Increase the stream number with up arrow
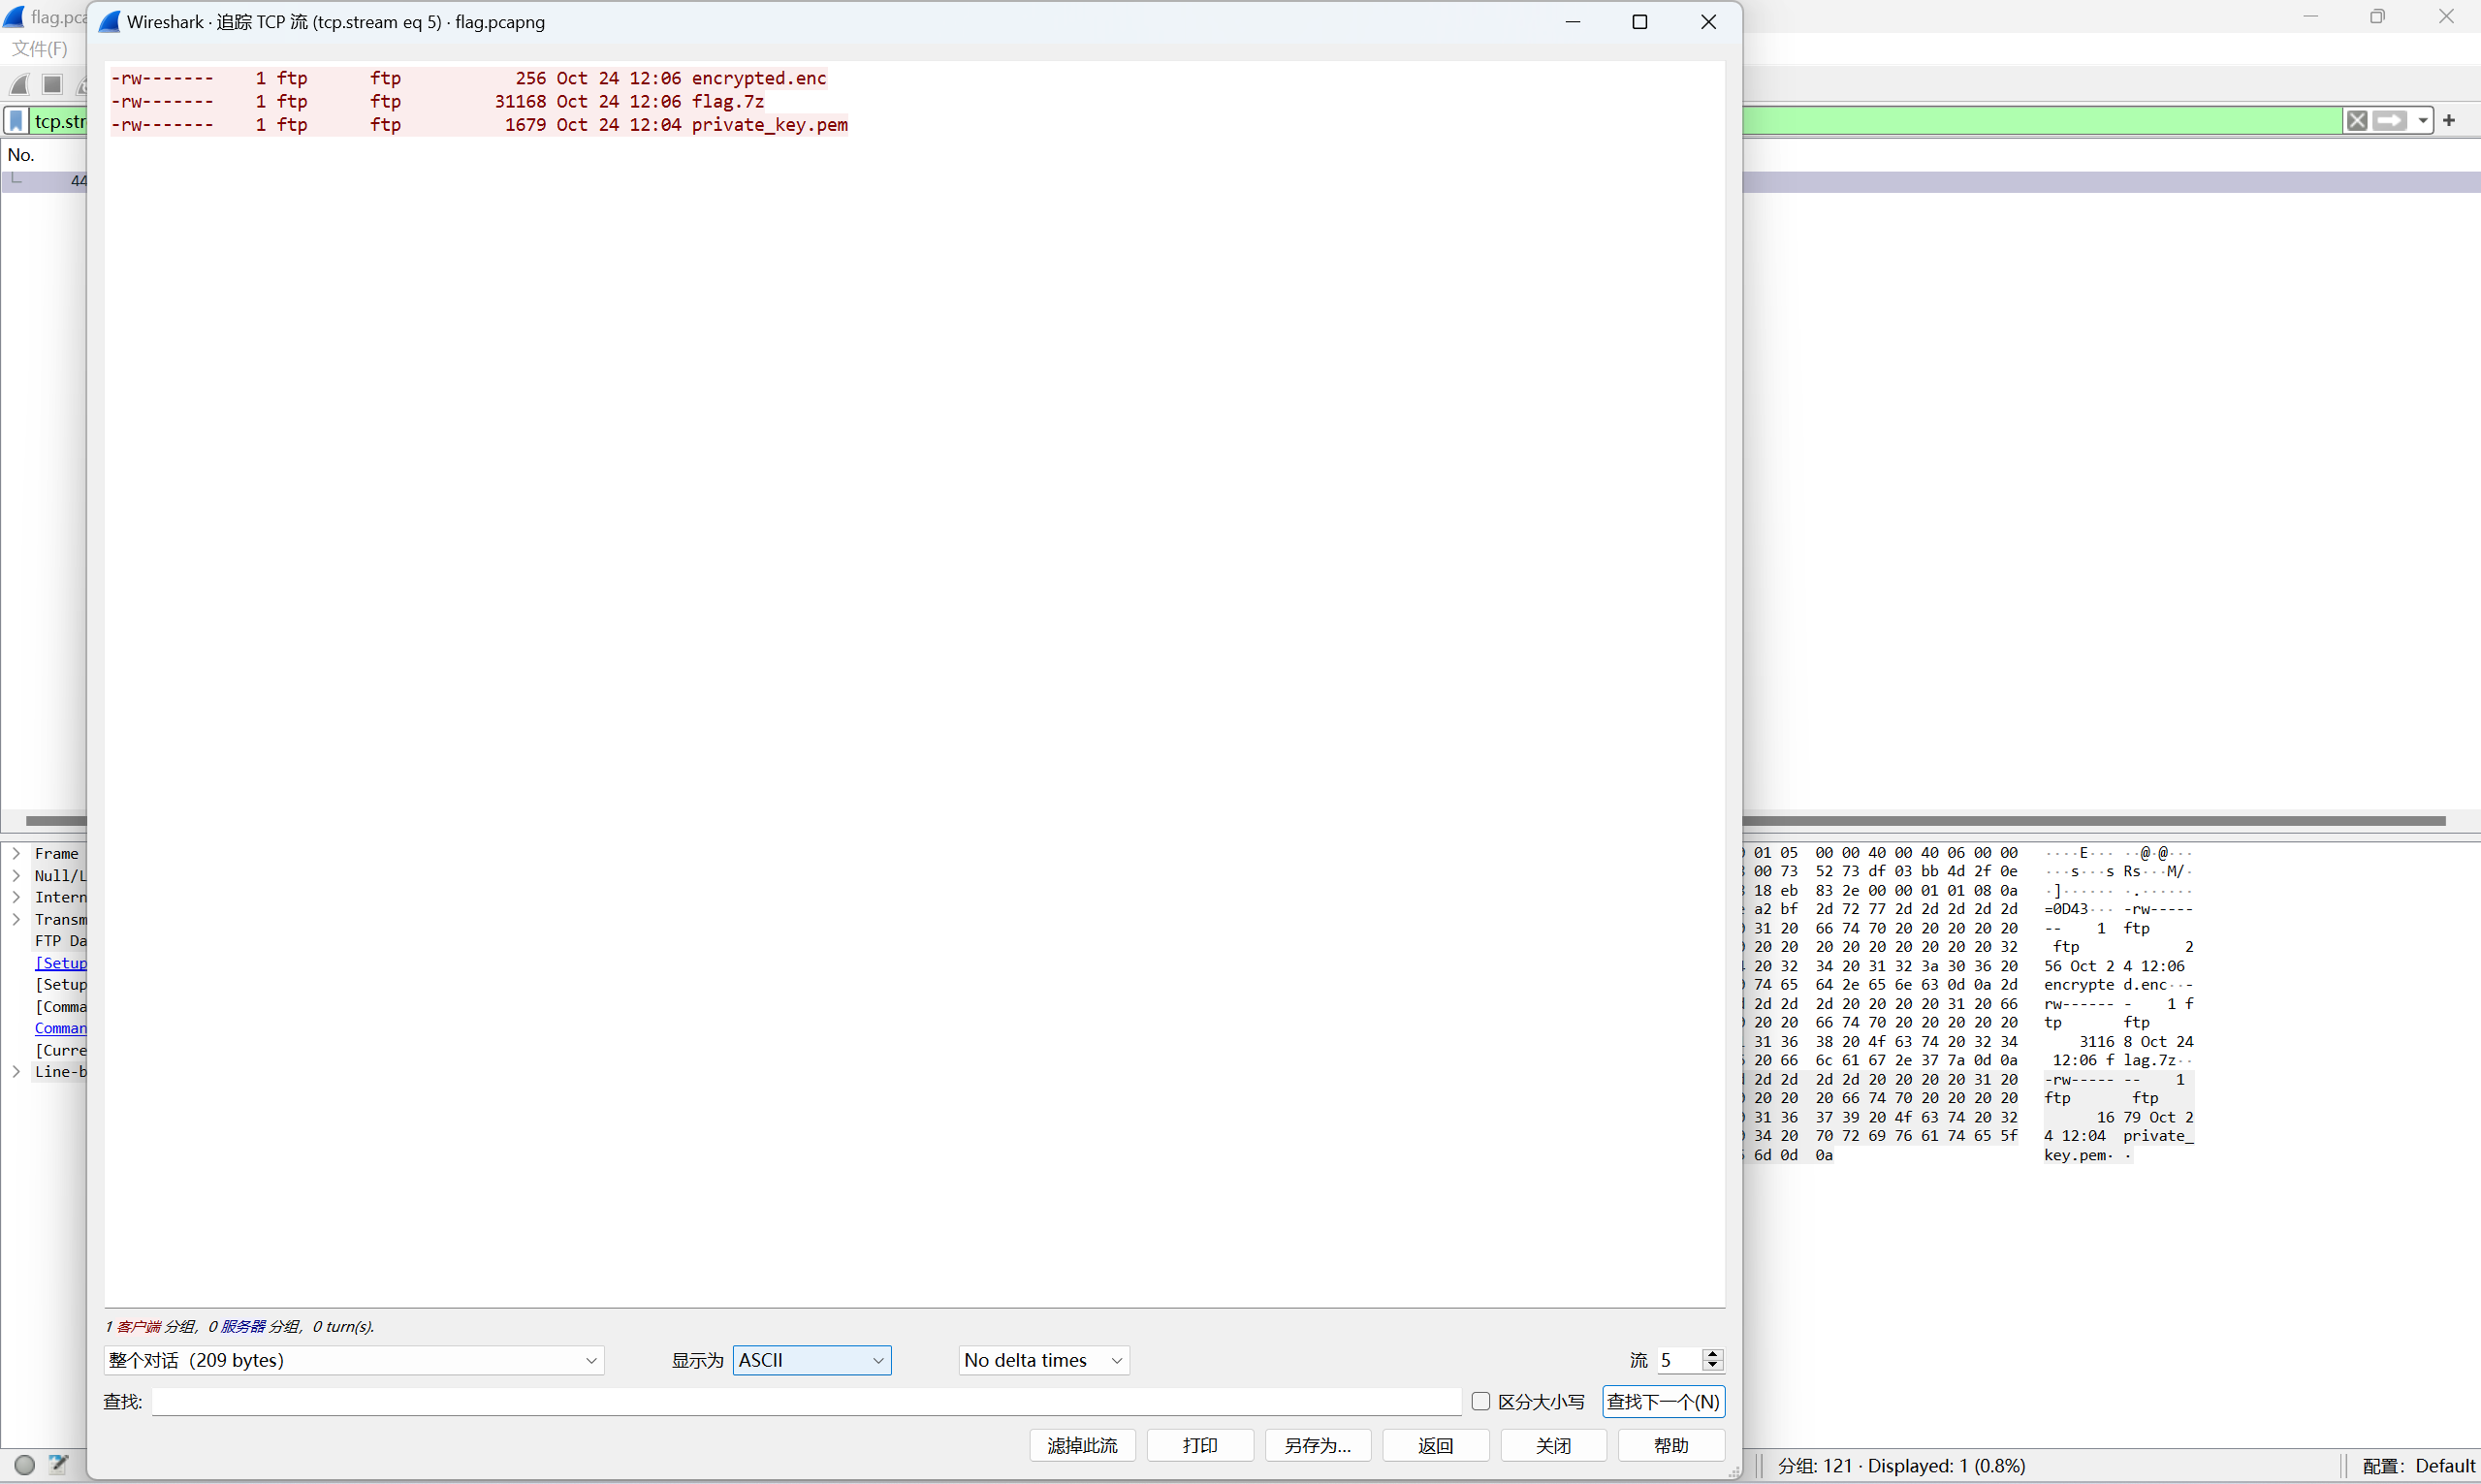The width and height of the screenshot is (2481, 1484). (1713, 1354)
